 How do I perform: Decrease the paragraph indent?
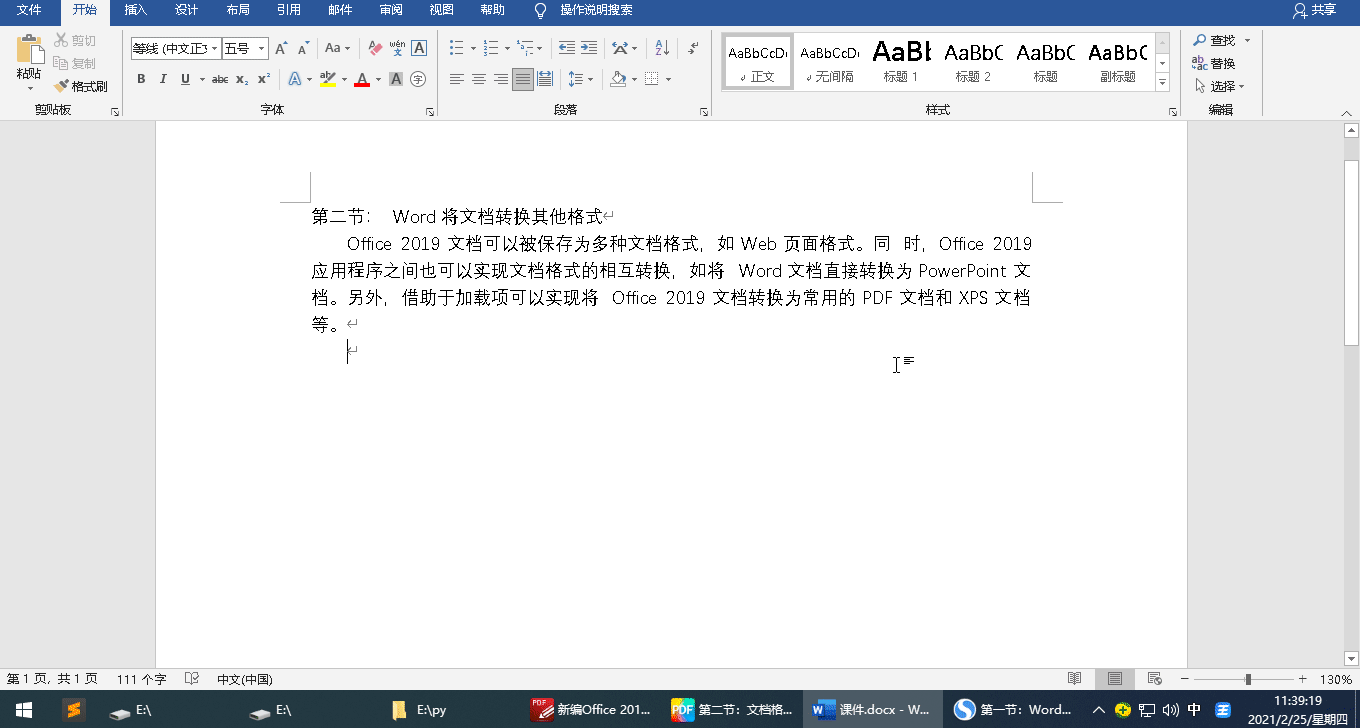(x=567, y=48)
